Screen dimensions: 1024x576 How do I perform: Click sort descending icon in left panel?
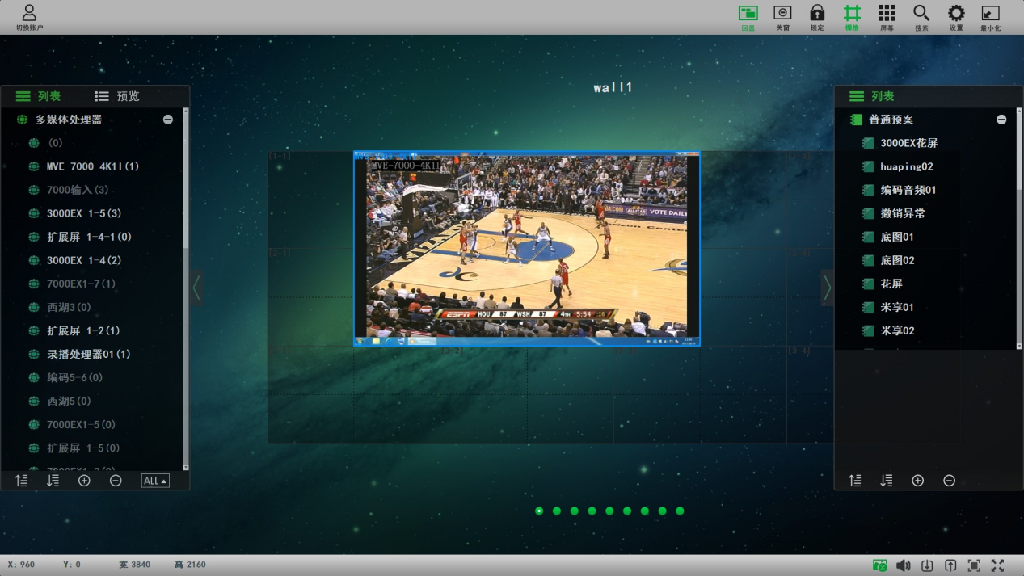coord(53,481)
